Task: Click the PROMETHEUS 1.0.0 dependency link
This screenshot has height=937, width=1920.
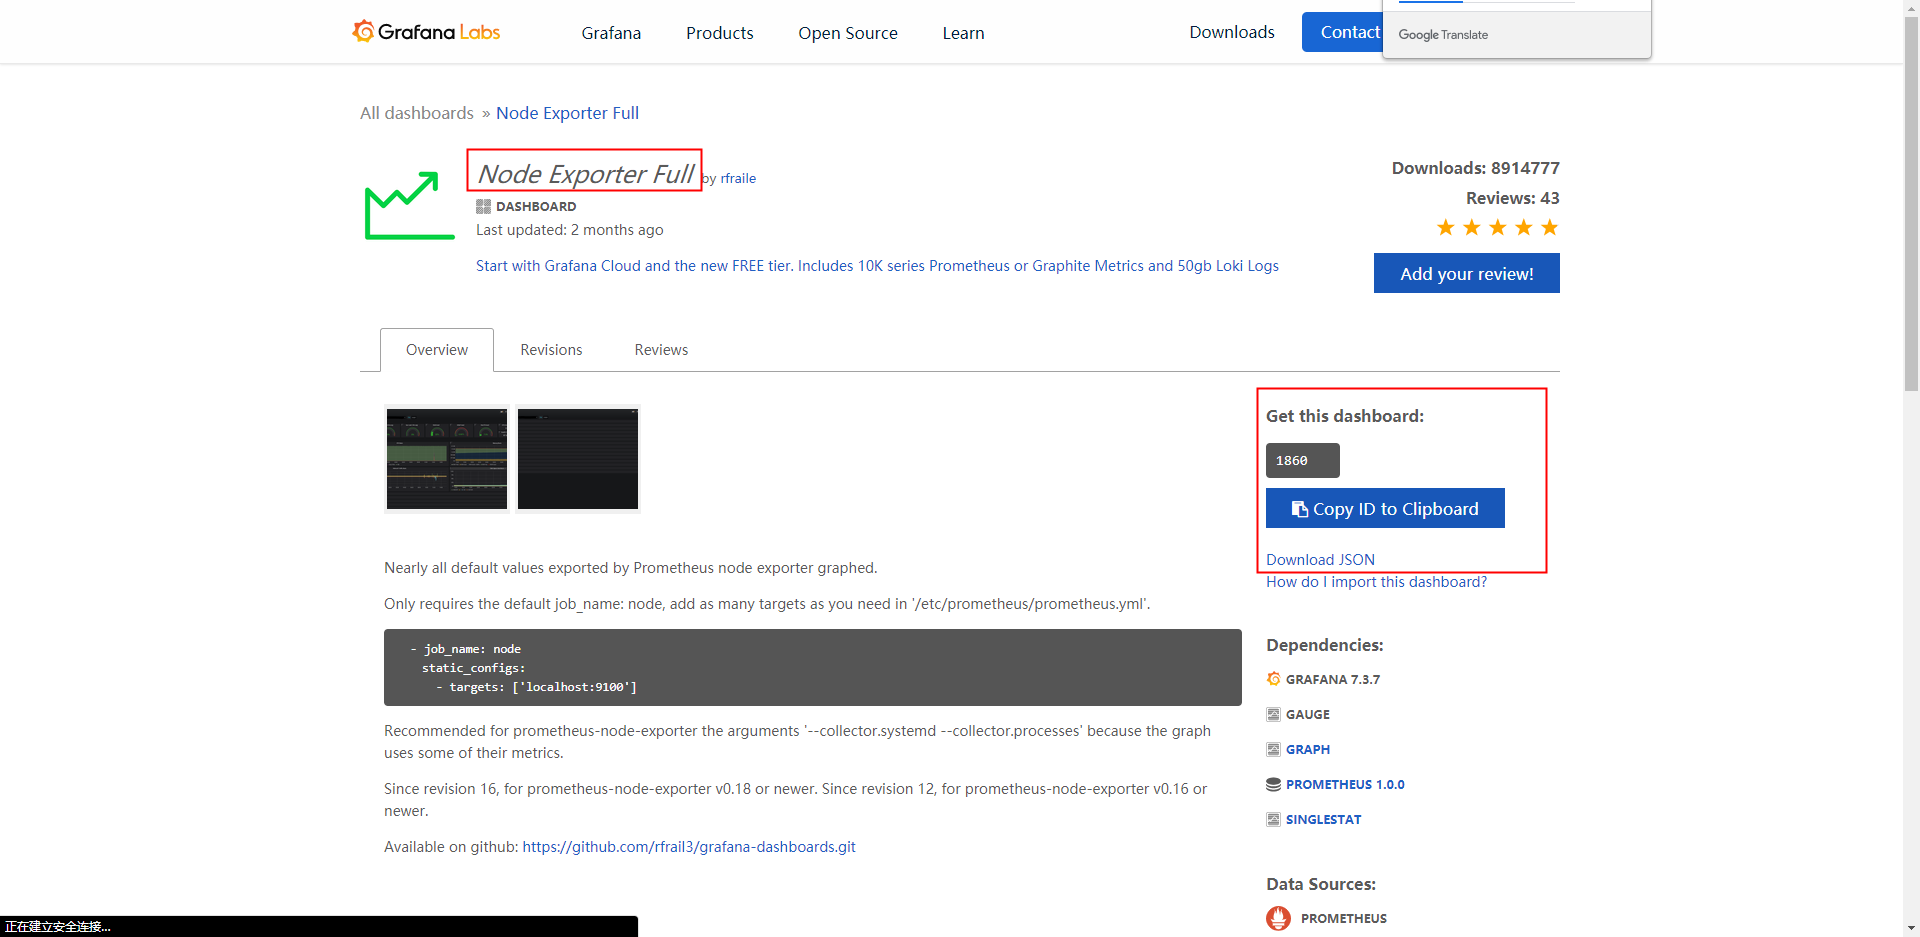Action: click(1345, 784)
